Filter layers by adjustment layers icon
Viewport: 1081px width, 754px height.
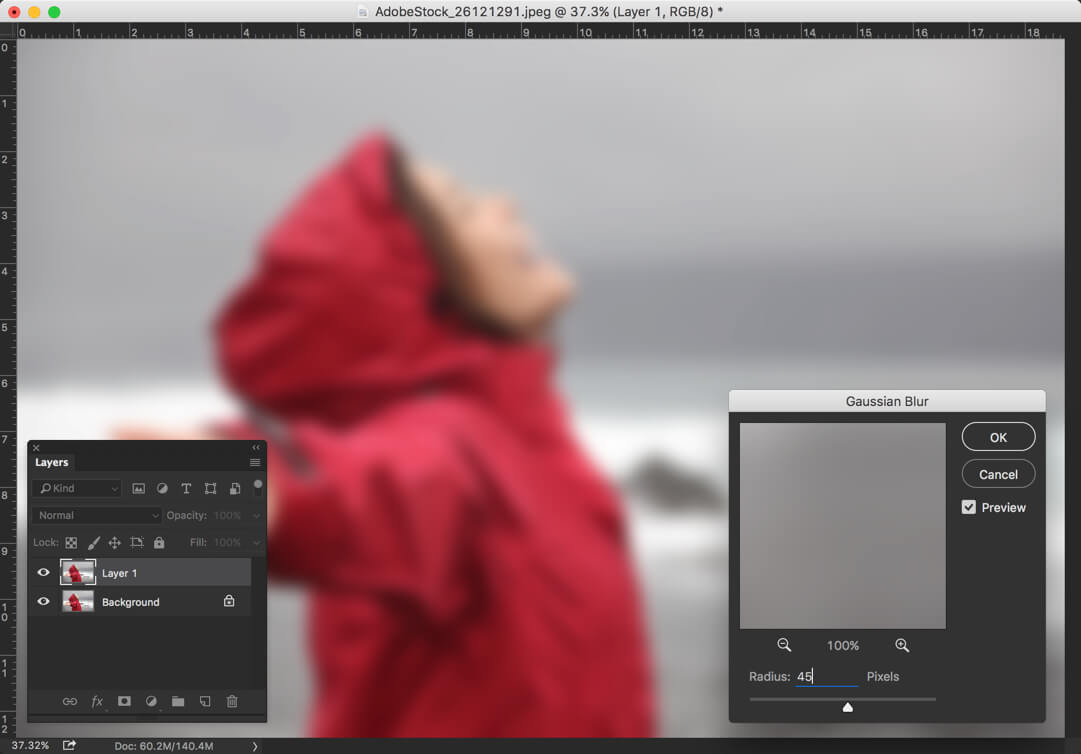point(162,489)
